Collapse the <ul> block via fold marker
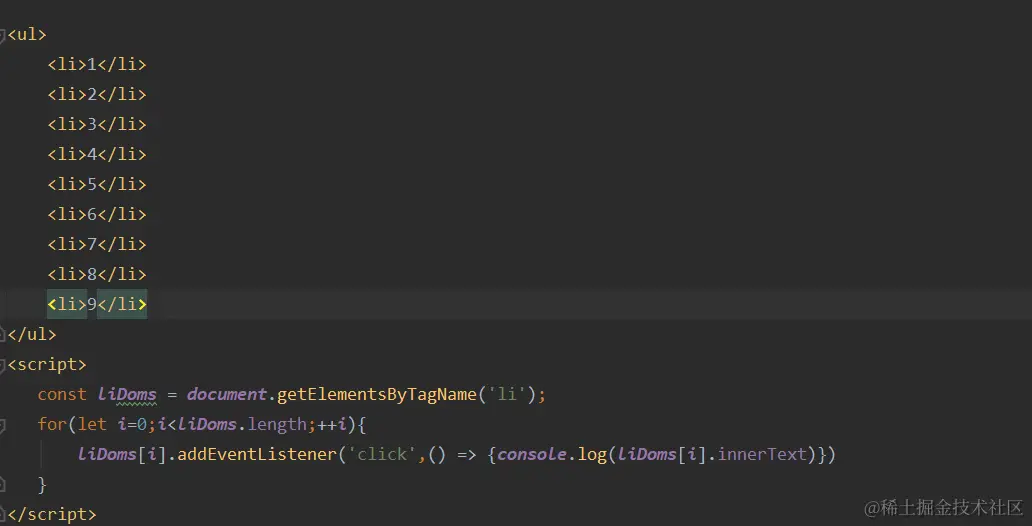This screenshot has height=526, width=1032. tap(2, 34)
